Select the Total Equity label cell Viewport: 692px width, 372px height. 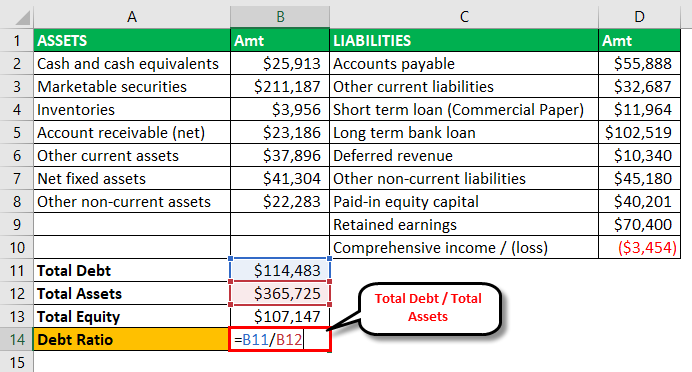(x=132, y=316)
